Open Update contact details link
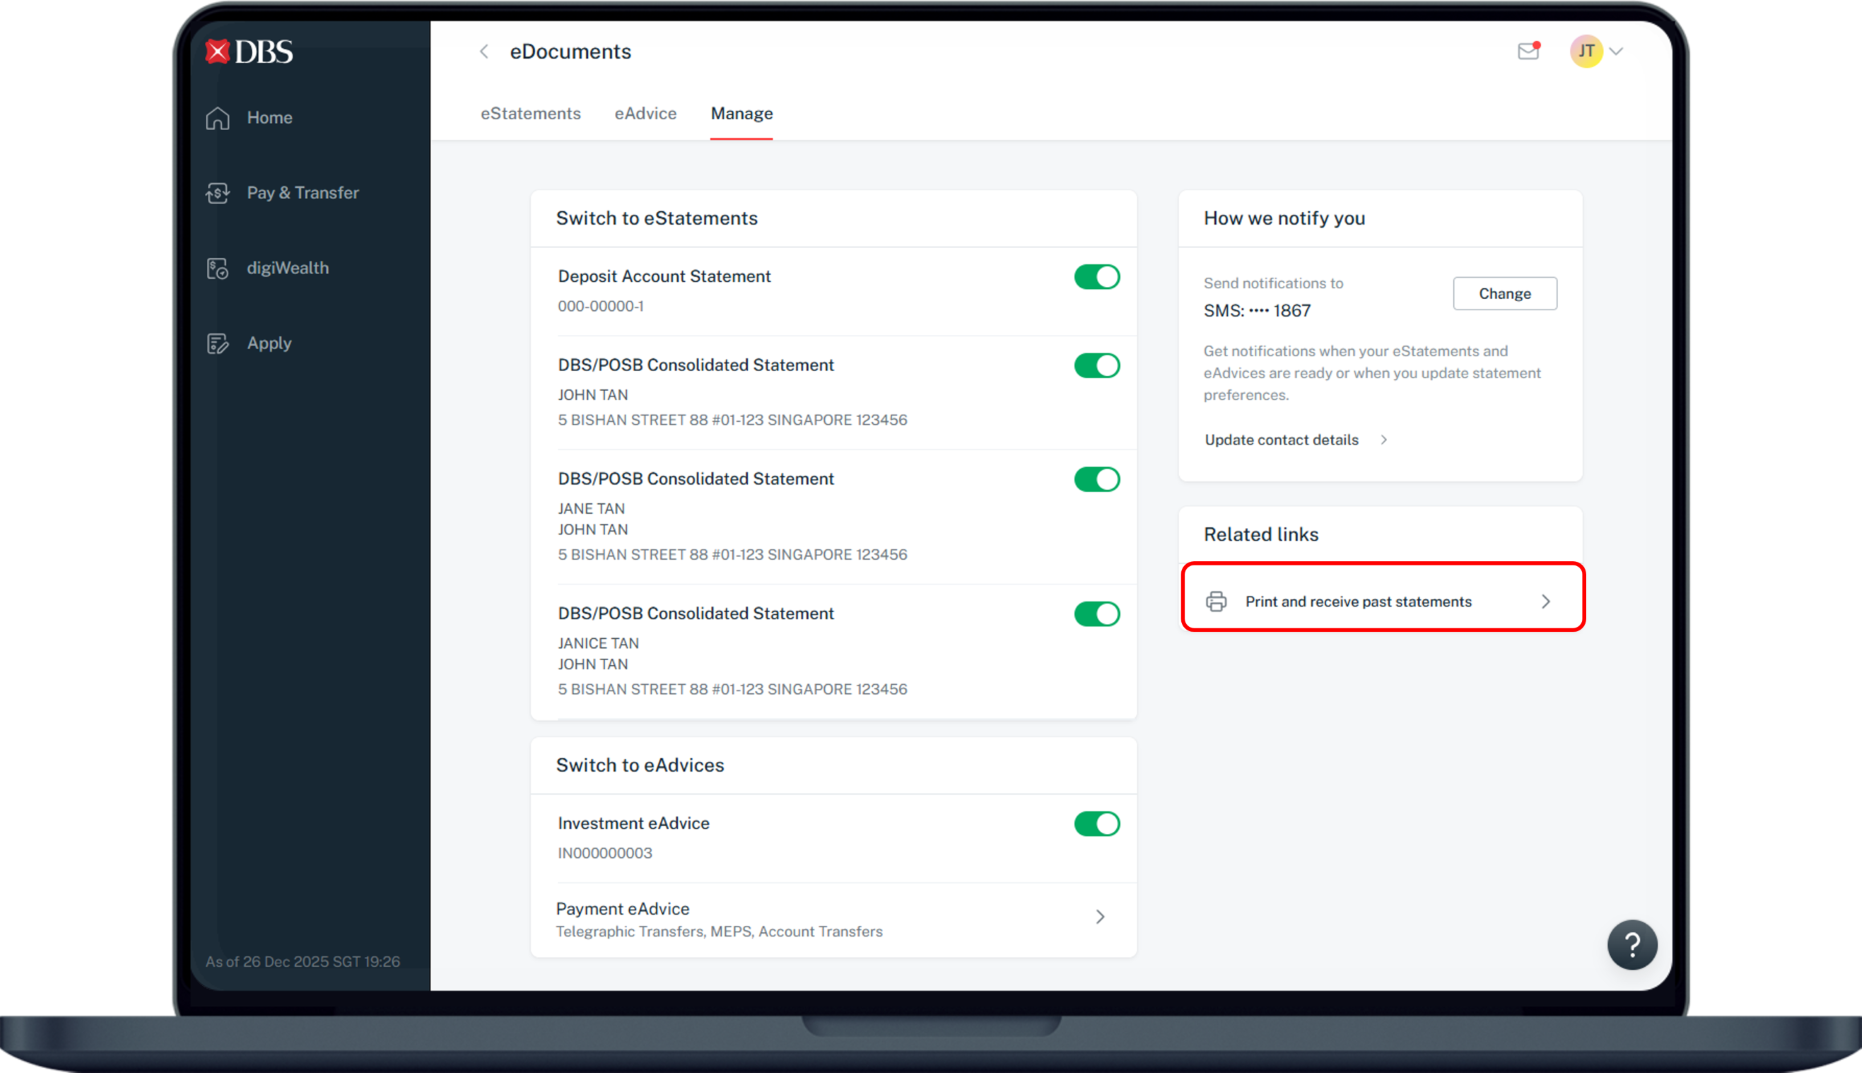 [1282, 440]
